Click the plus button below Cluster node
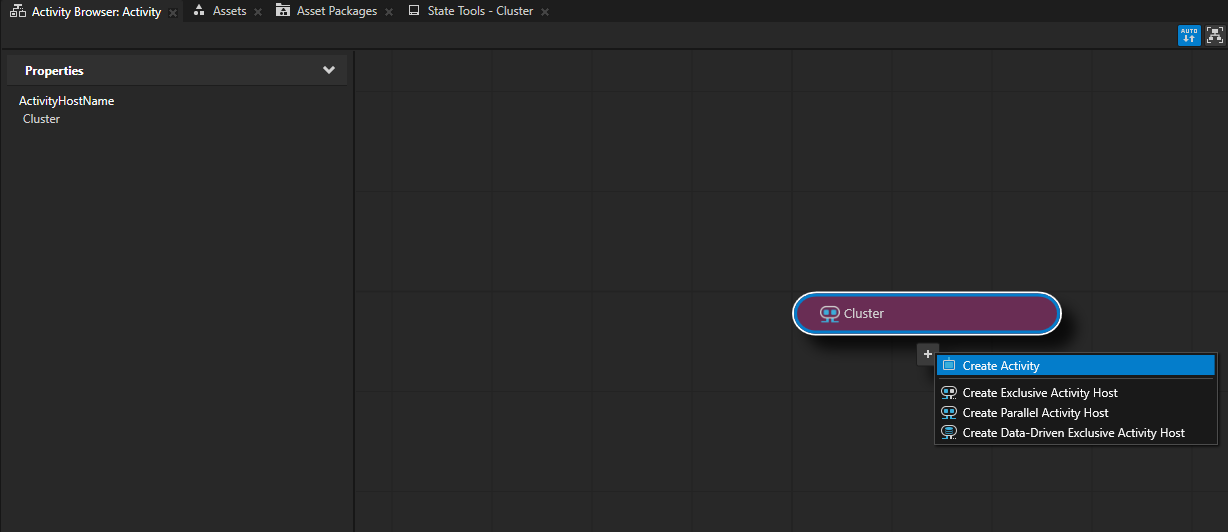 928,354
